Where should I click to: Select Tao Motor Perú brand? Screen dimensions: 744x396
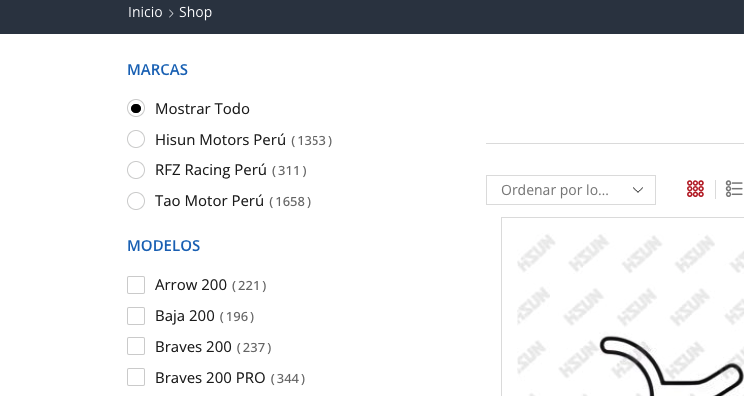click(x=136, y=201)
